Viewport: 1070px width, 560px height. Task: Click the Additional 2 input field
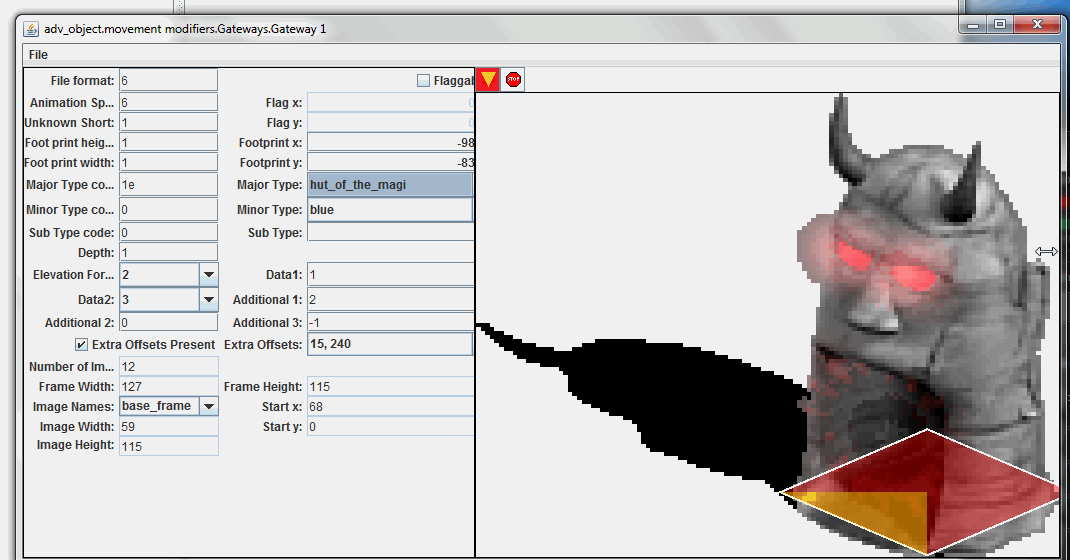(x=169, y=323)
